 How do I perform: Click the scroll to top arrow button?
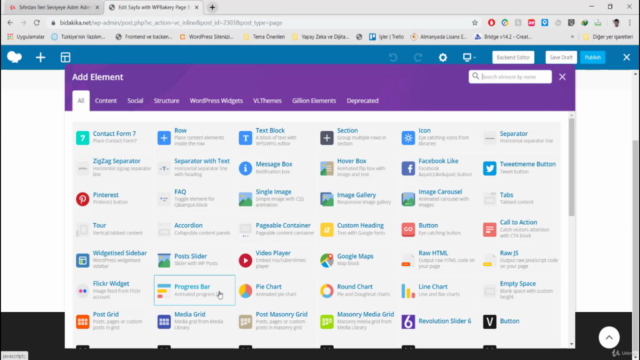(609, 338)
